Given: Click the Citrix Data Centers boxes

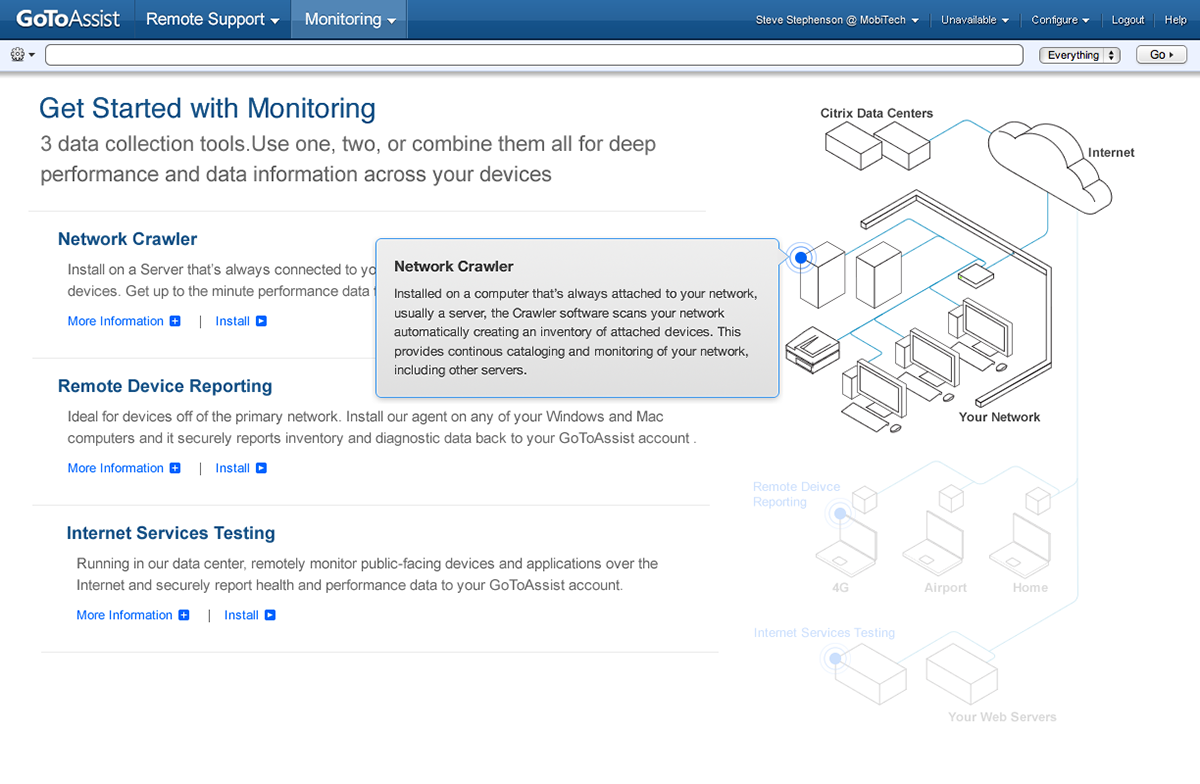Looking at the screenshot, I should pyautogui.click(x=878, y=145).
